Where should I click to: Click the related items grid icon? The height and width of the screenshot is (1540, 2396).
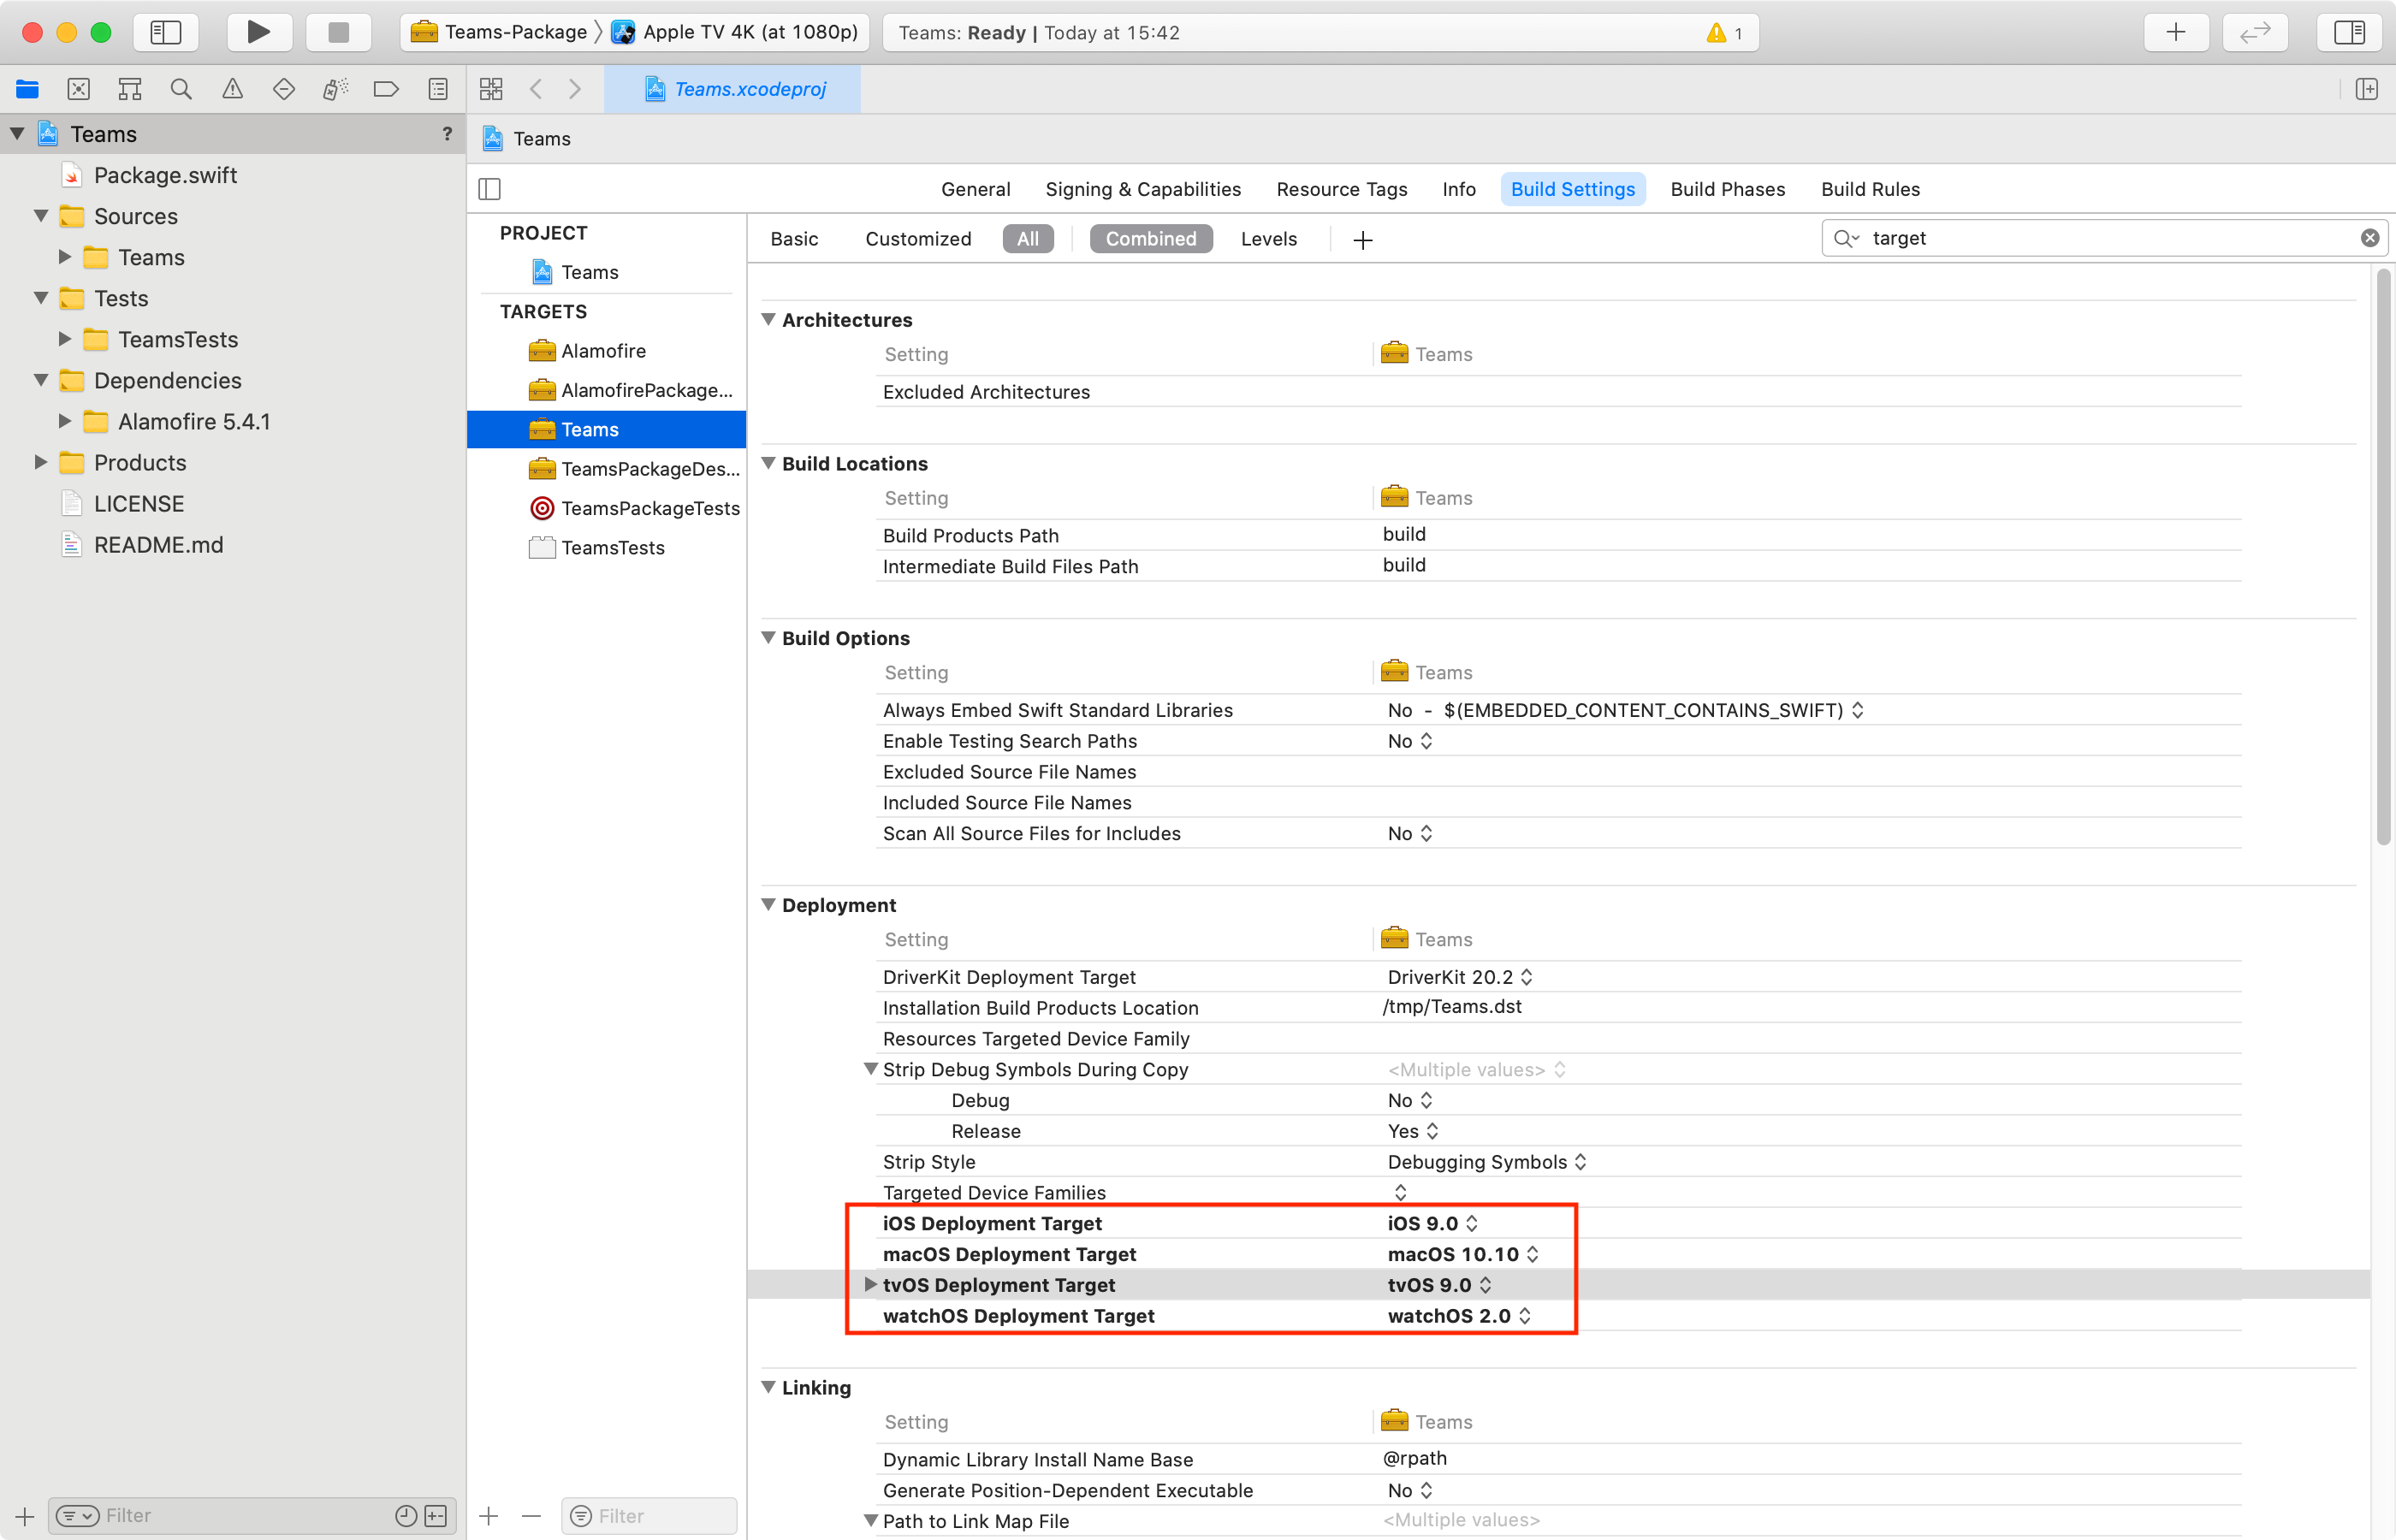point(491,89)
